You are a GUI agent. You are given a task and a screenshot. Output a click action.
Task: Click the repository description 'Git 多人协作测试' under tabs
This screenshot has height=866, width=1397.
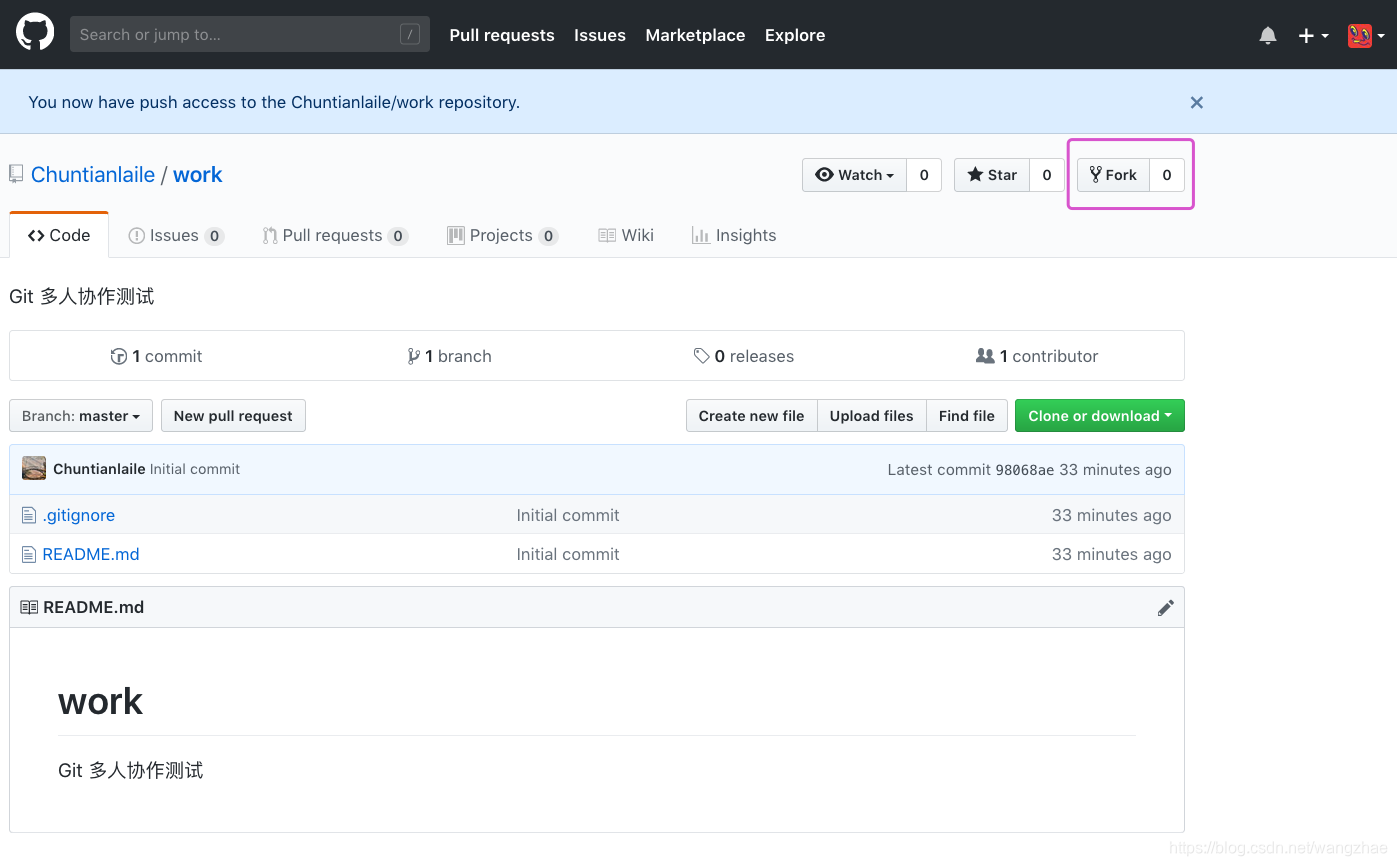[82, 296]
